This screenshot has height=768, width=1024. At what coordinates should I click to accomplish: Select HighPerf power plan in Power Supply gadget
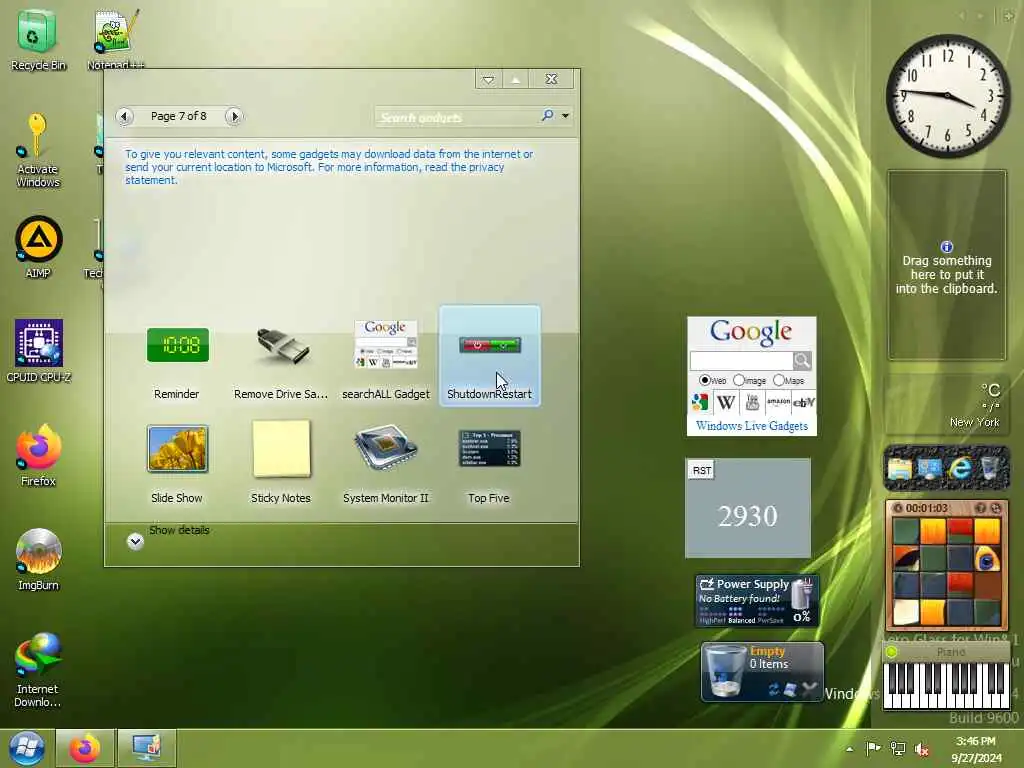[x=712, y=620]
